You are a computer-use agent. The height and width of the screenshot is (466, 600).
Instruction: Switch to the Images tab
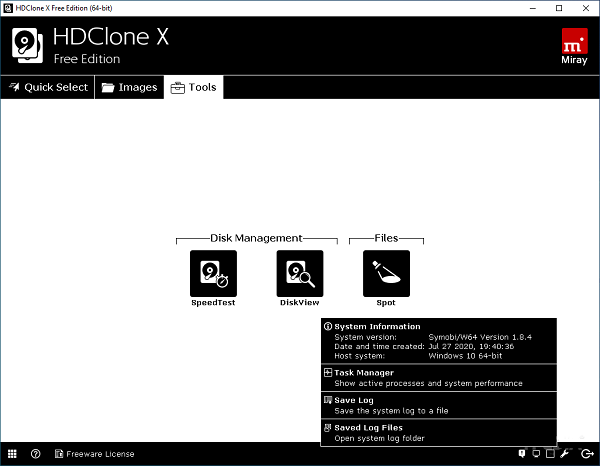coord(129,87)
